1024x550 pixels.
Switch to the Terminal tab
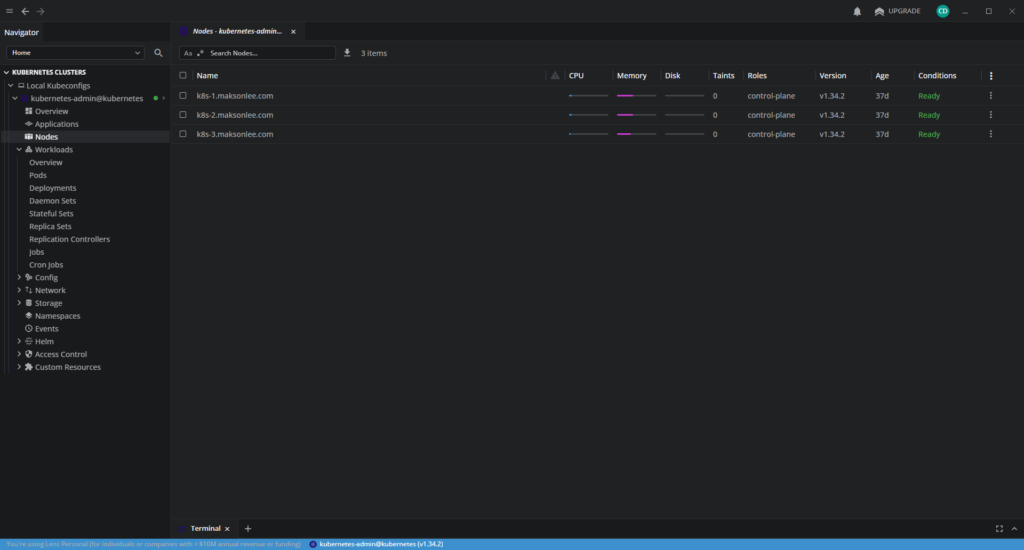[x=204, y=528]
